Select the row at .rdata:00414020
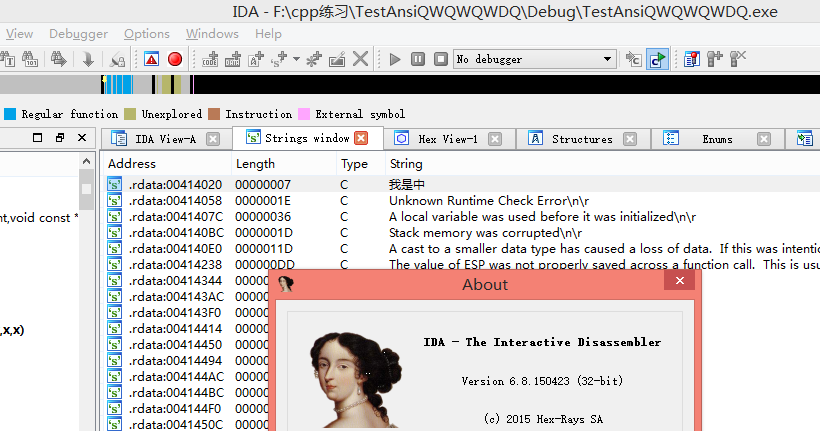820x431 pixels. click(462, 184)
